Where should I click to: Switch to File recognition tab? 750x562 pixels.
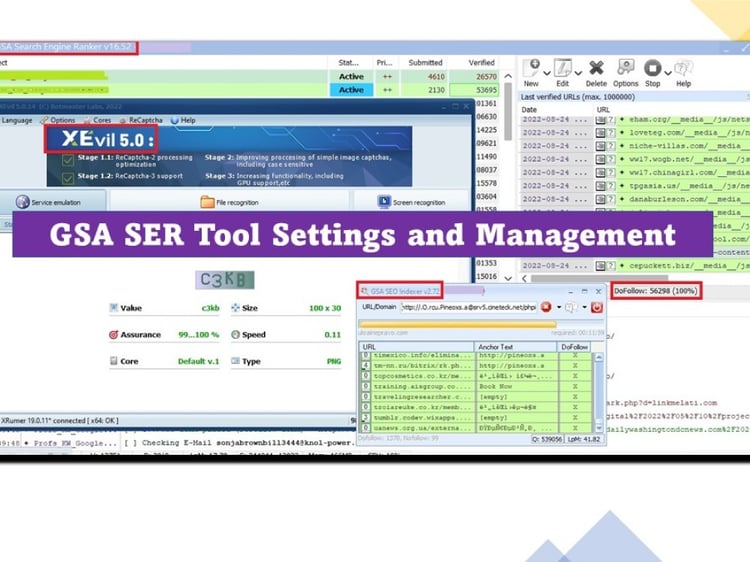point(230,202)
